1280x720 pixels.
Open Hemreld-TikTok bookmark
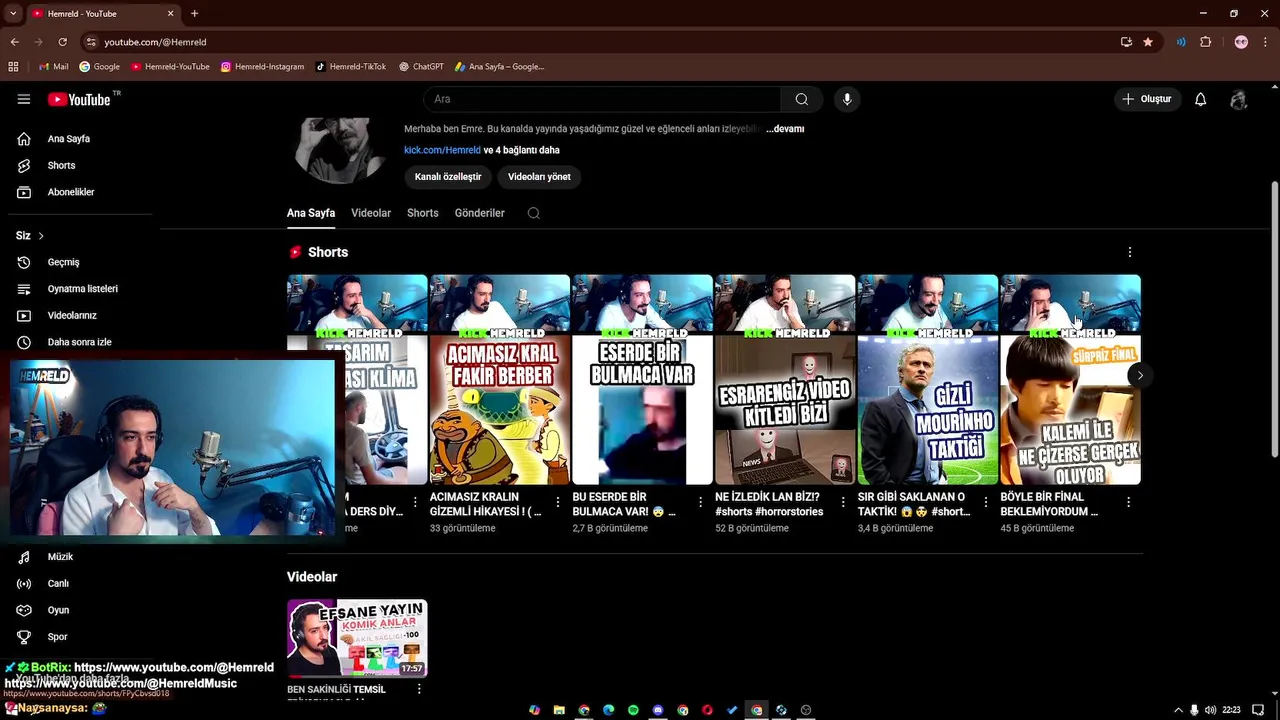pos(351,67)
